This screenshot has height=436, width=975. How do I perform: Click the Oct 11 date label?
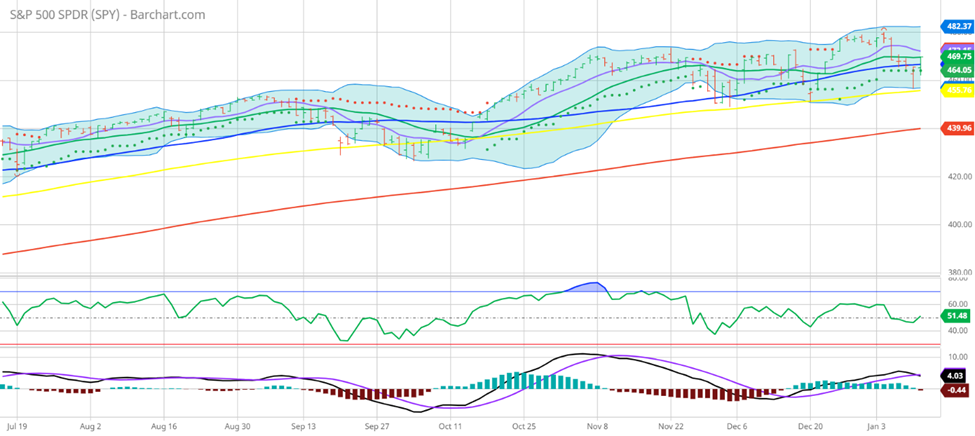[451, 428]
